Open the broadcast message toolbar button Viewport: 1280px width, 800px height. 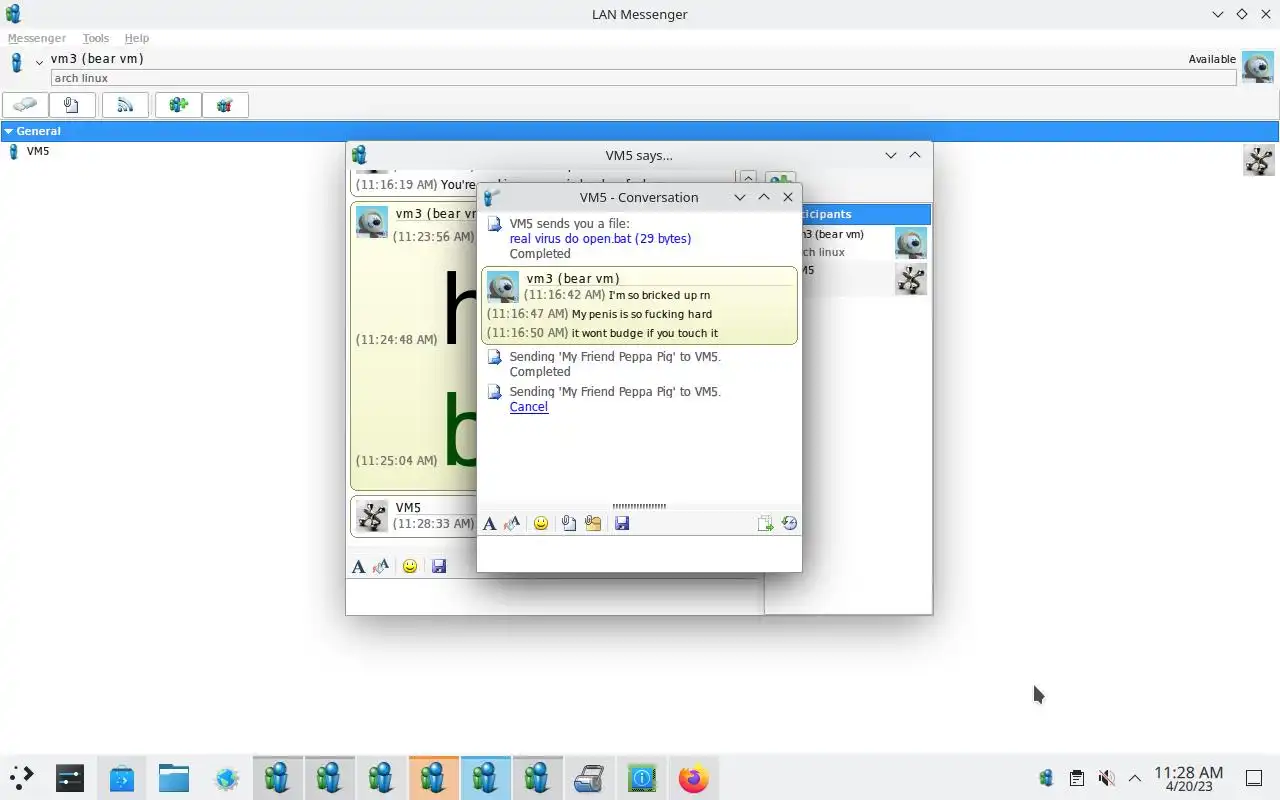(125, 105)
